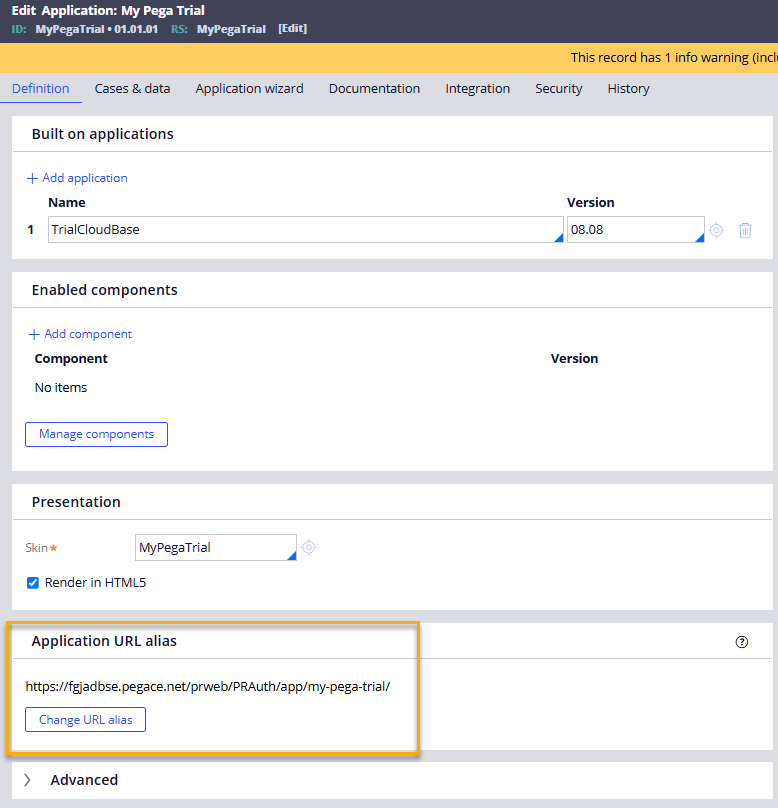
Task: Expand the Advanced section
Action: [x=27, y=779]
